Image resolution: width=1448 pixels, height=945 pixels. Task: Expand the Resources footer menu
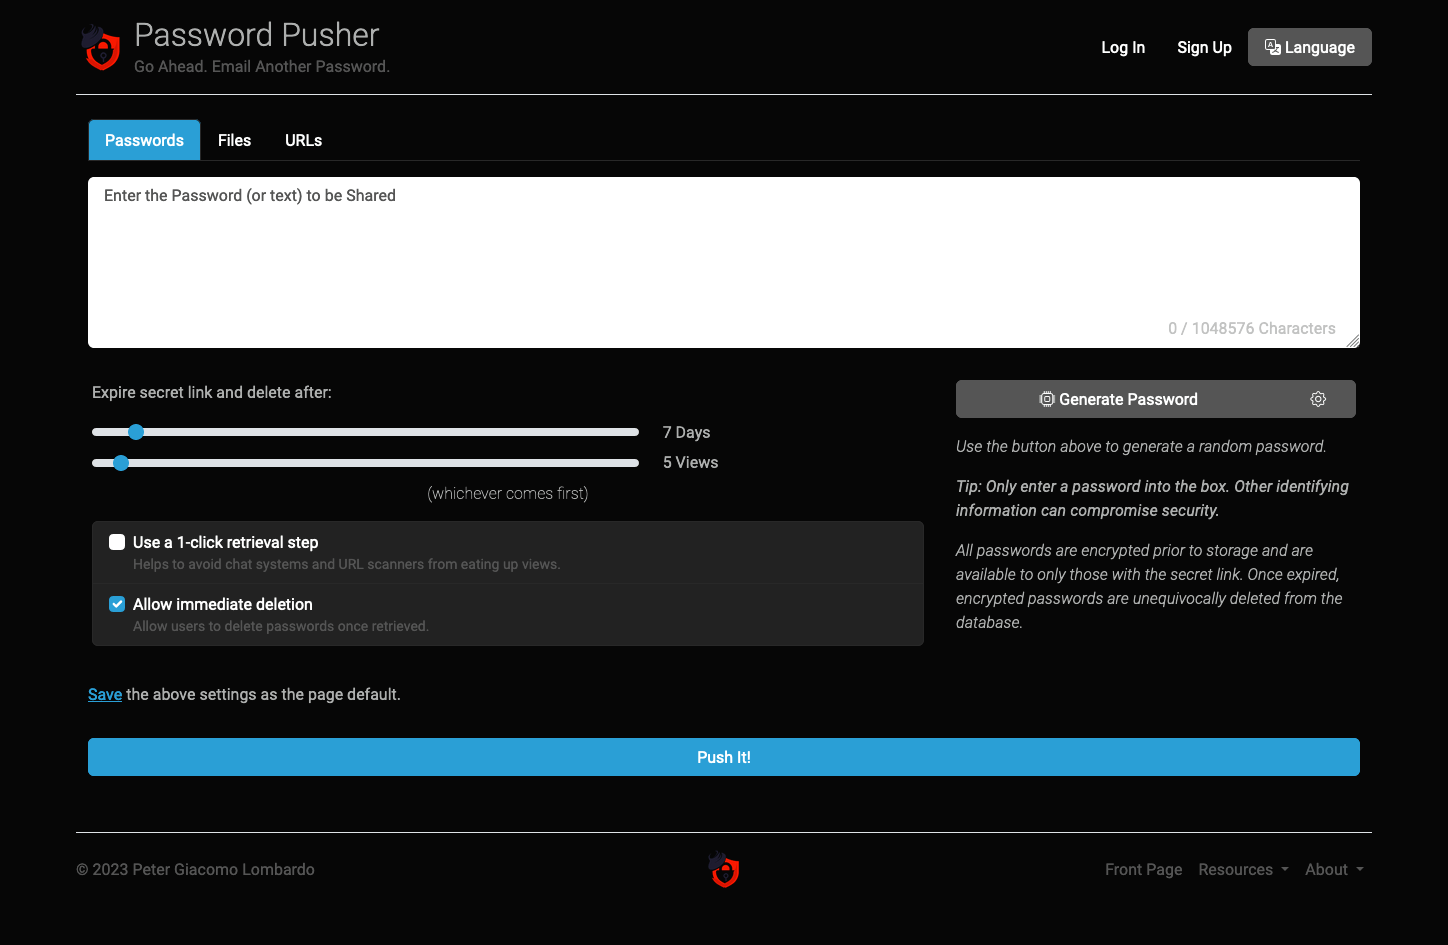pos(1243,869)
